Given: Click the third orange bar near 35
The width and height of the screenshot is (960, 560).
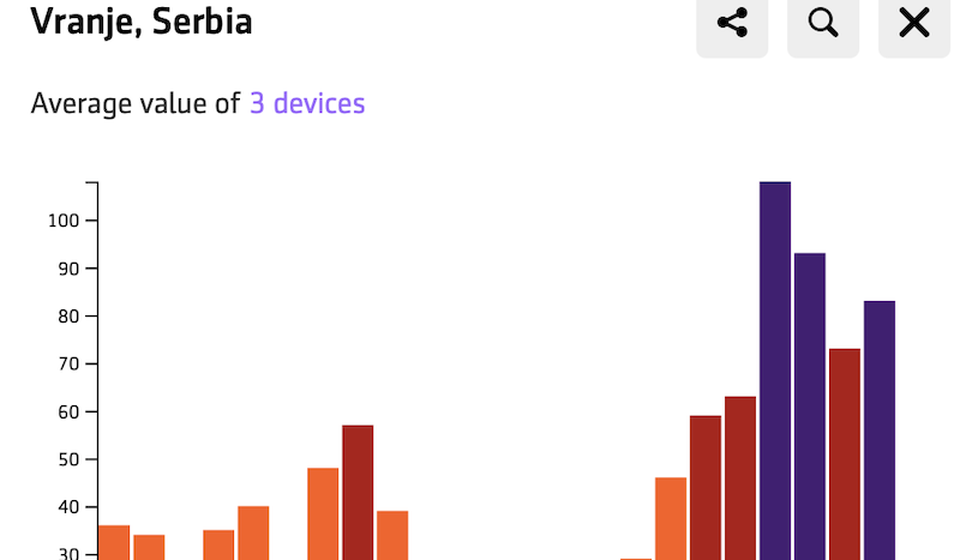Looking at the screenshot, I should click(218, 544).
